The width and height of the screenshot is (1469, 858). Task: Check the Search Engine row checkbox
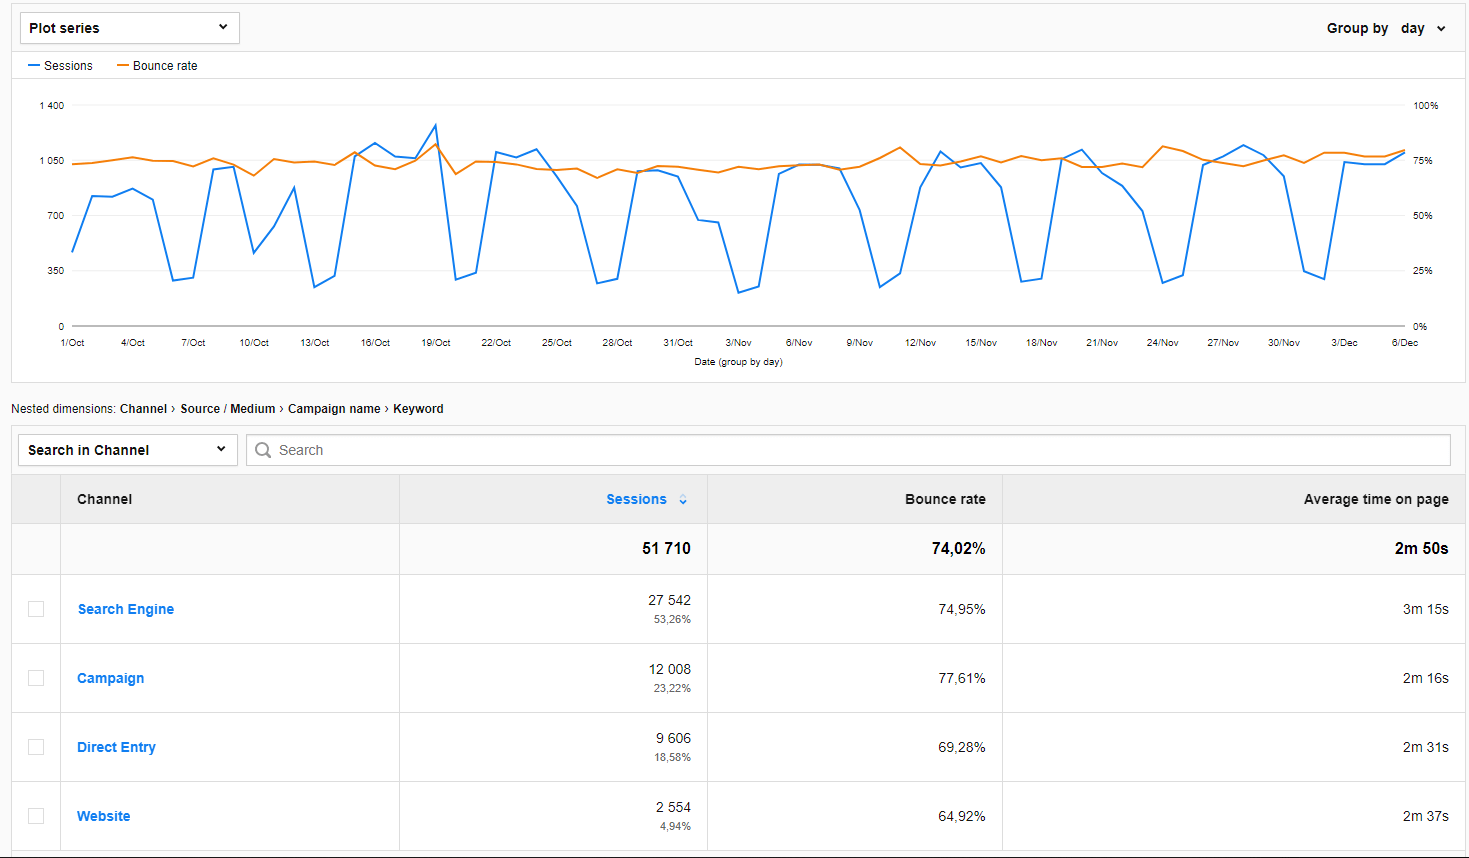tap(36, 609)
